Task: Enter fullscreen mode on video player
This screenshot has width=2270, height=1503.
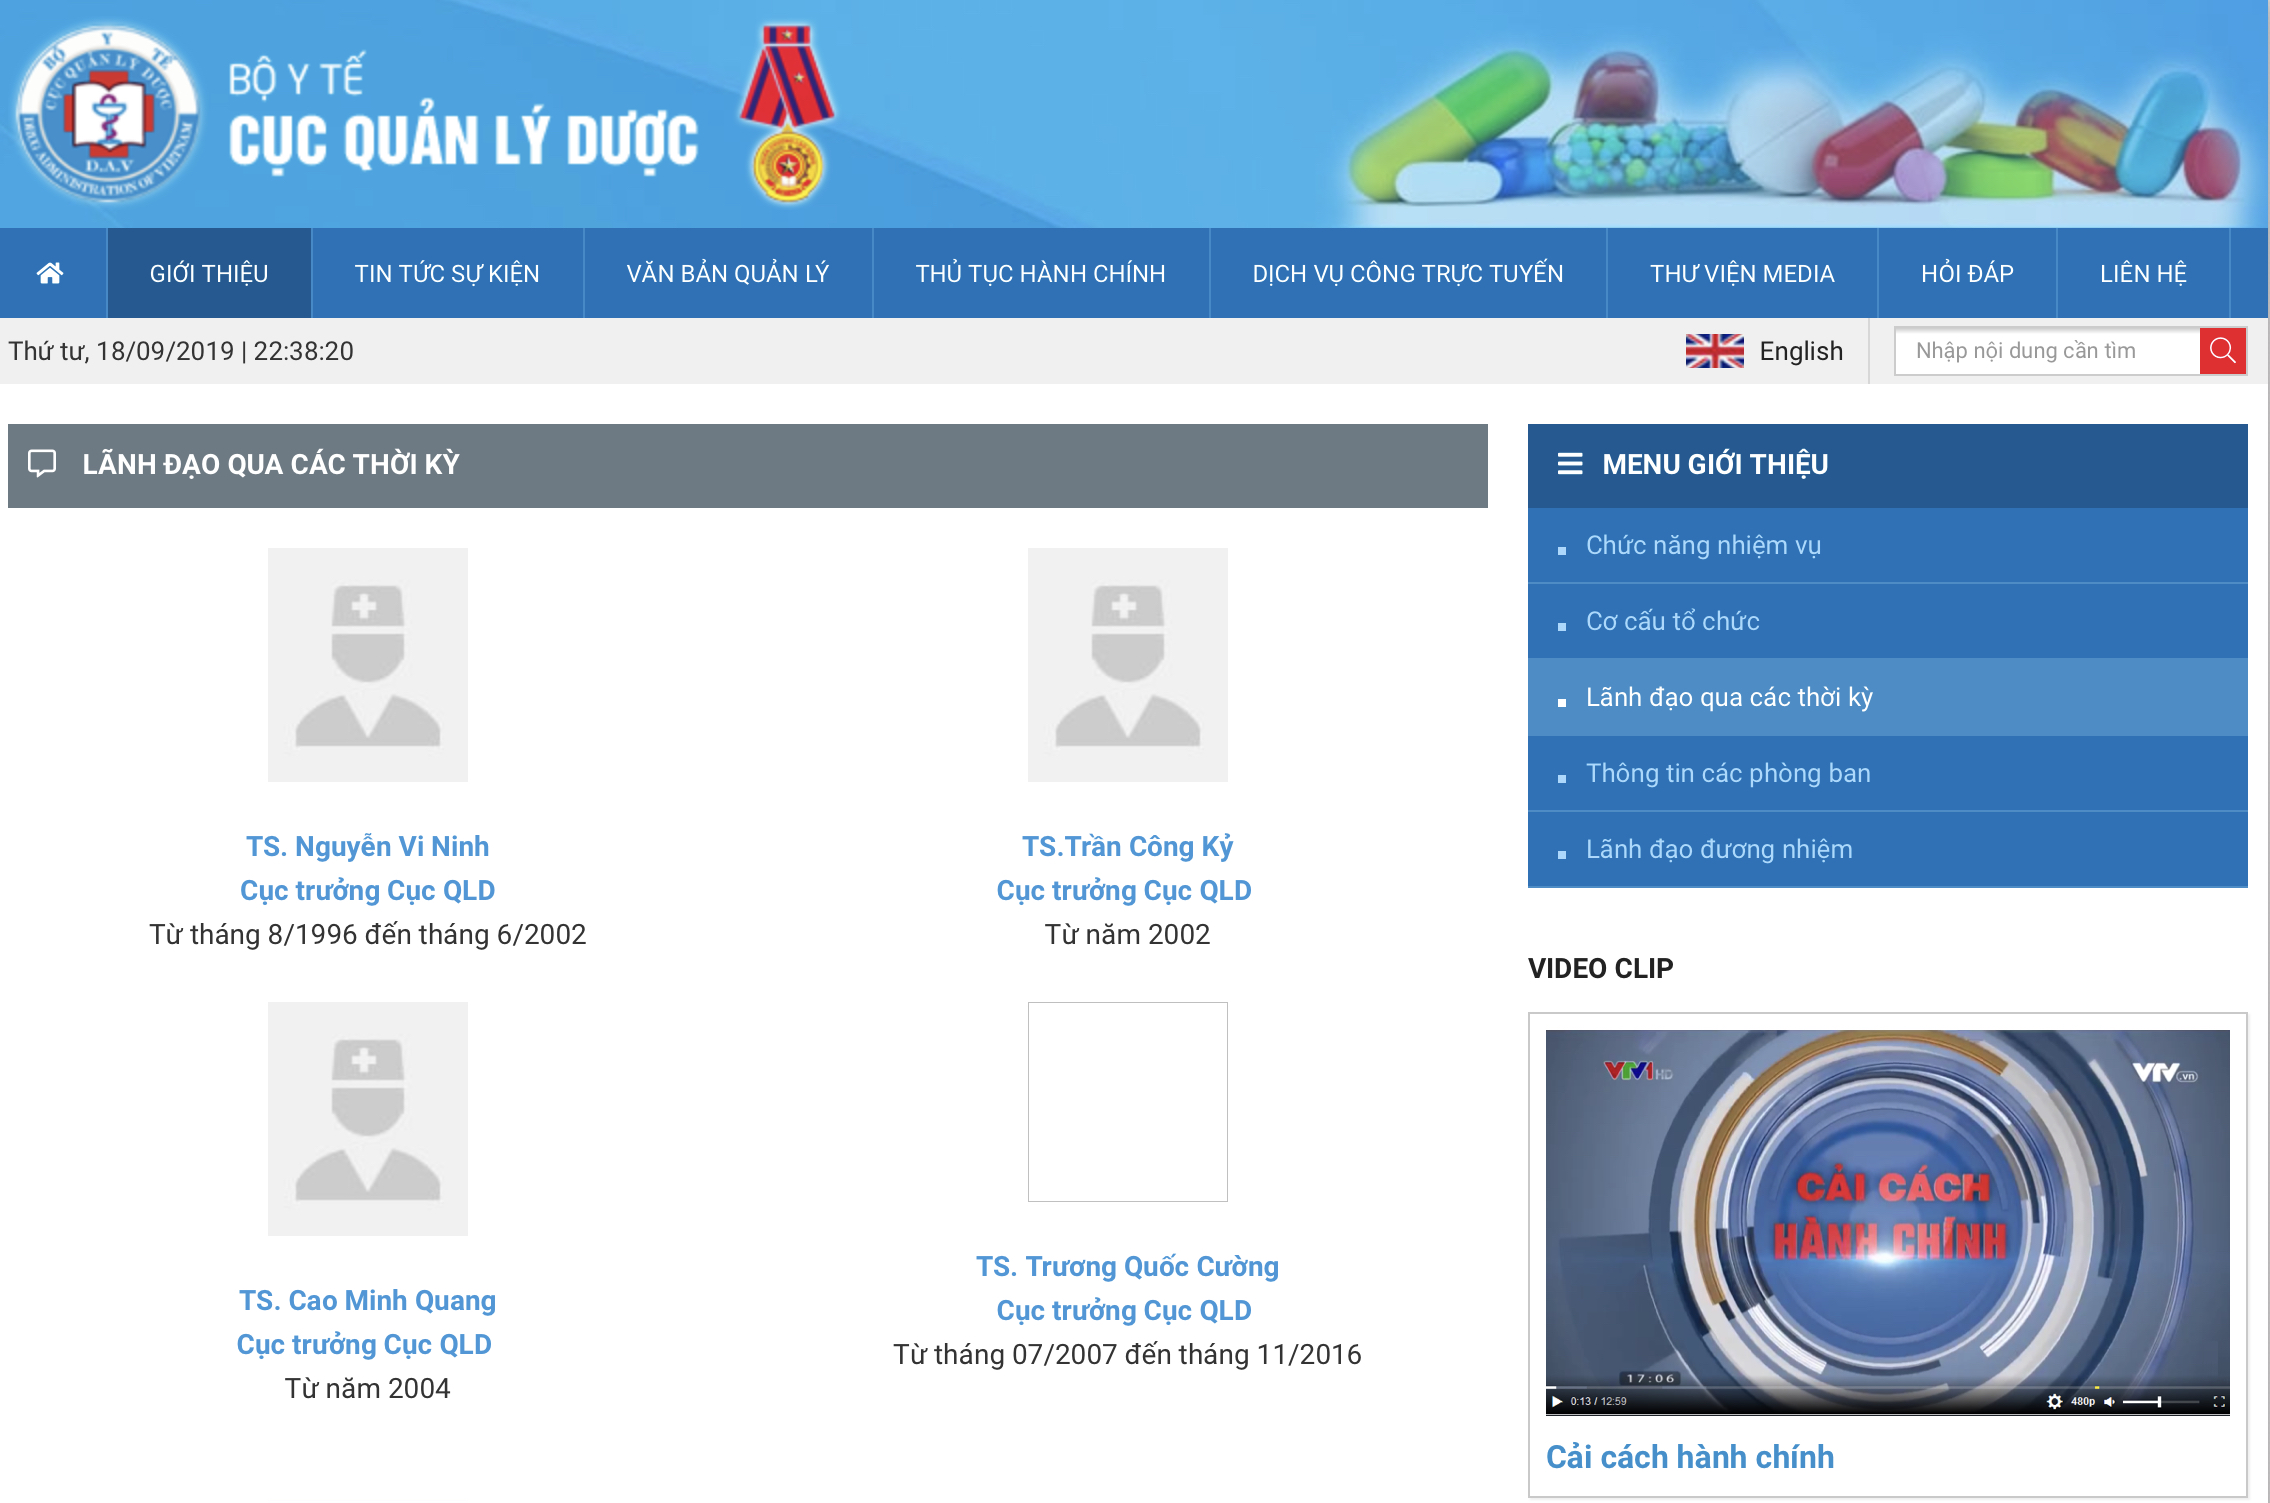Action: (2219, 1401)
